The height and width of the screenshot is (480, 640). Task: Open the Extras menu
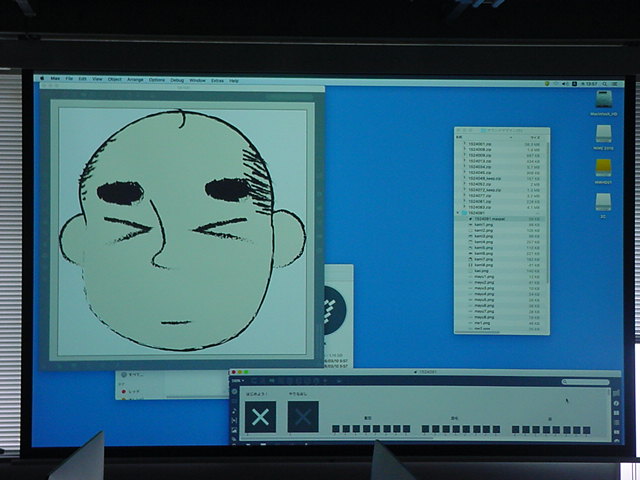pos(218,81)
